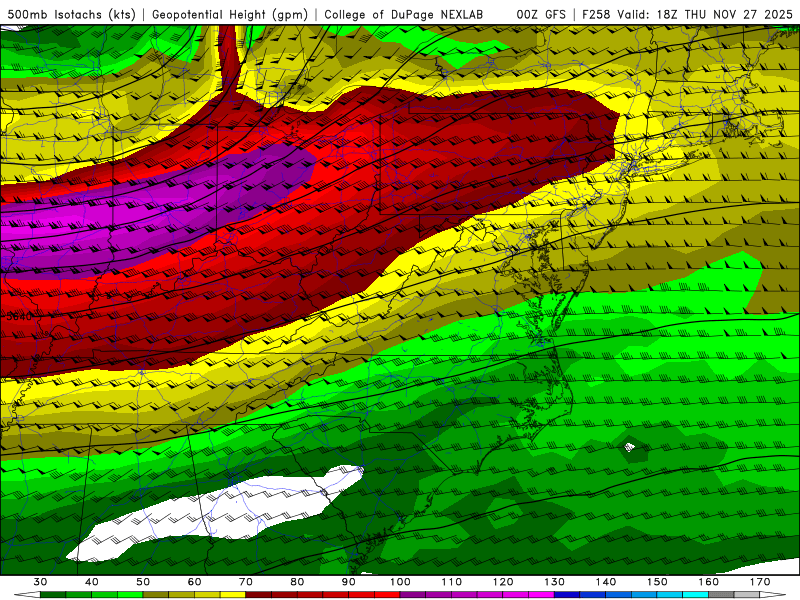Image resolution: width=800 pixels, height=600 pixels.
Task: Click the gray swatch just above 160
Action: [x=721, y=595]
